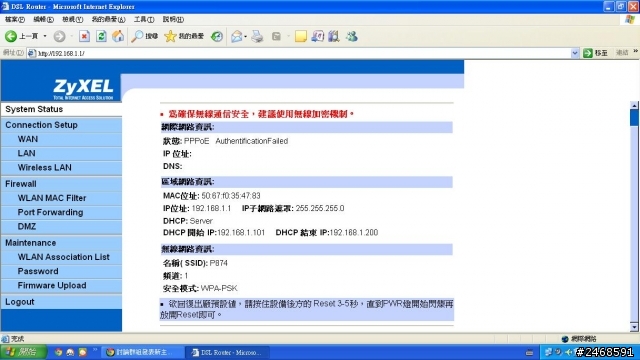Image resolution: width=640 pixels, height=360 pixels.
Task: Click the Refresh page icon
Action: (101, 36)
